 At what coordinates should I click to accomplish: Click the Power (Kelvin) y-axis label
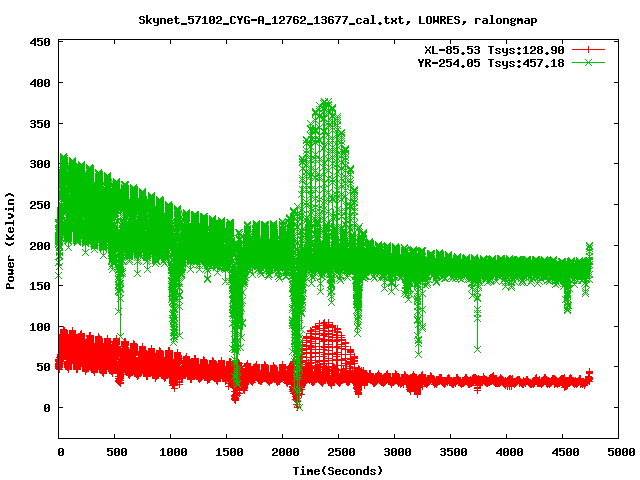click(10, 241)
